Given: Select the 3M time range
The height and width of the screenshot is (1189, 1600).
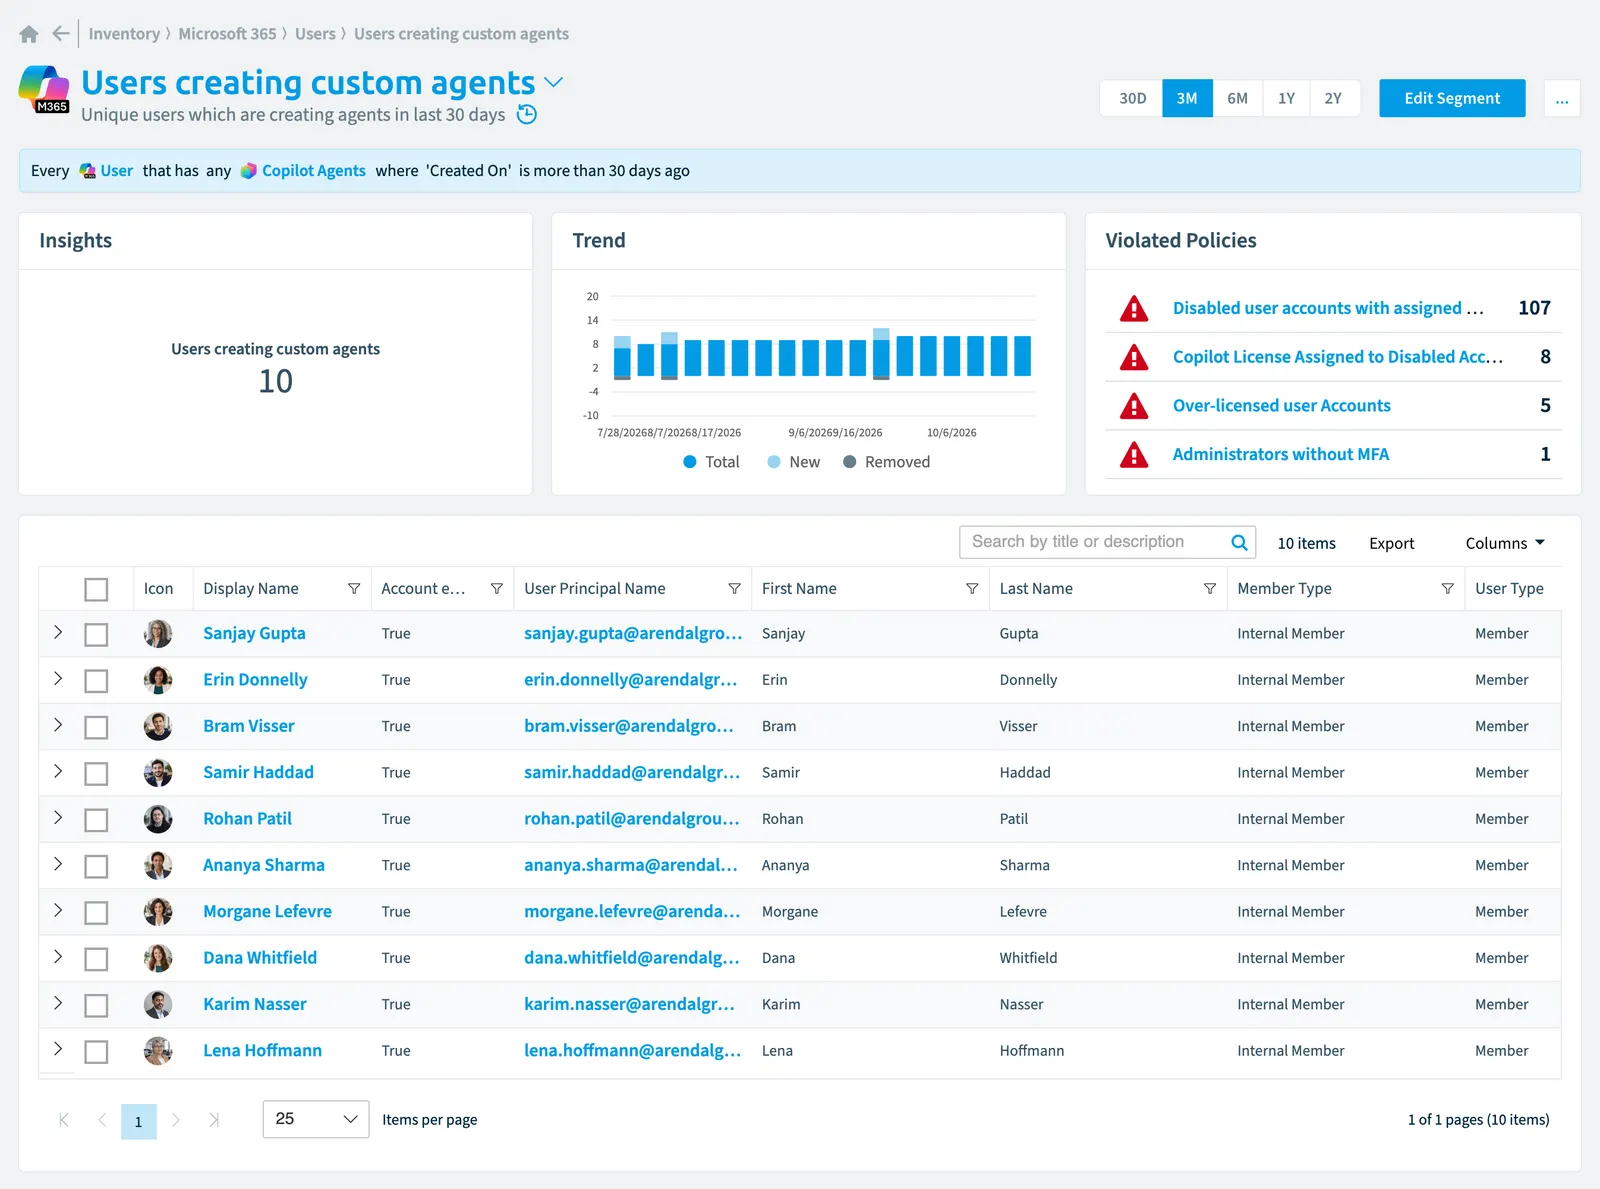Looking at the screenshot, I should pos(1187,98).
